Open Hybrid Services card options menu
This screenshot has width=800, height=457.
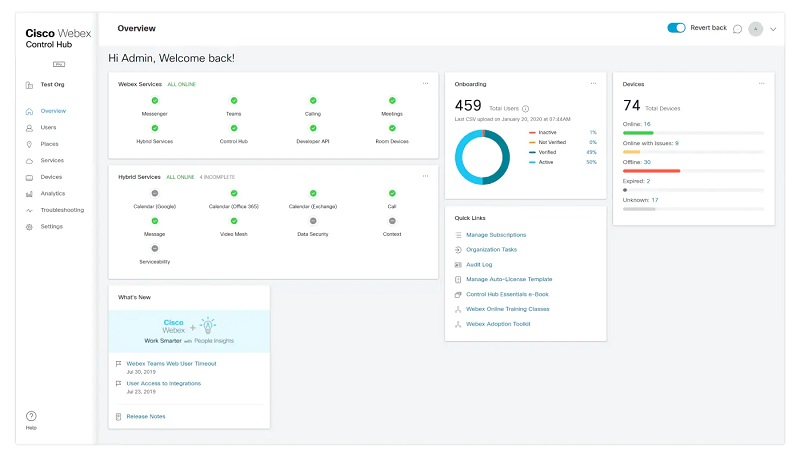[x=426, y=176]
